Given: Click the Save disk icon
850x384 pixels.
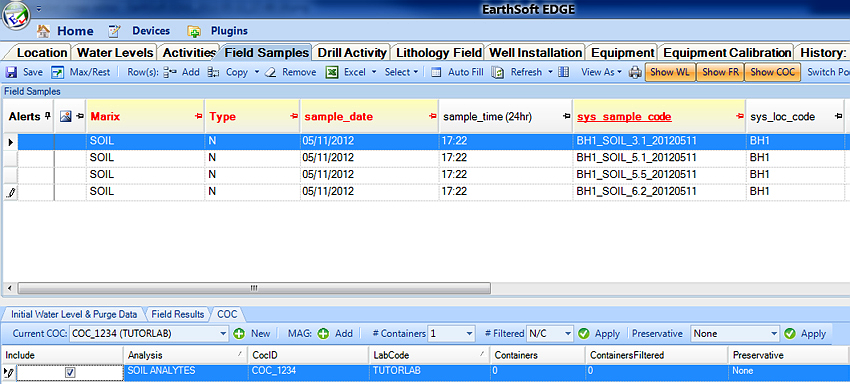Looking at the screenshot, I should [x=11, y=72].
